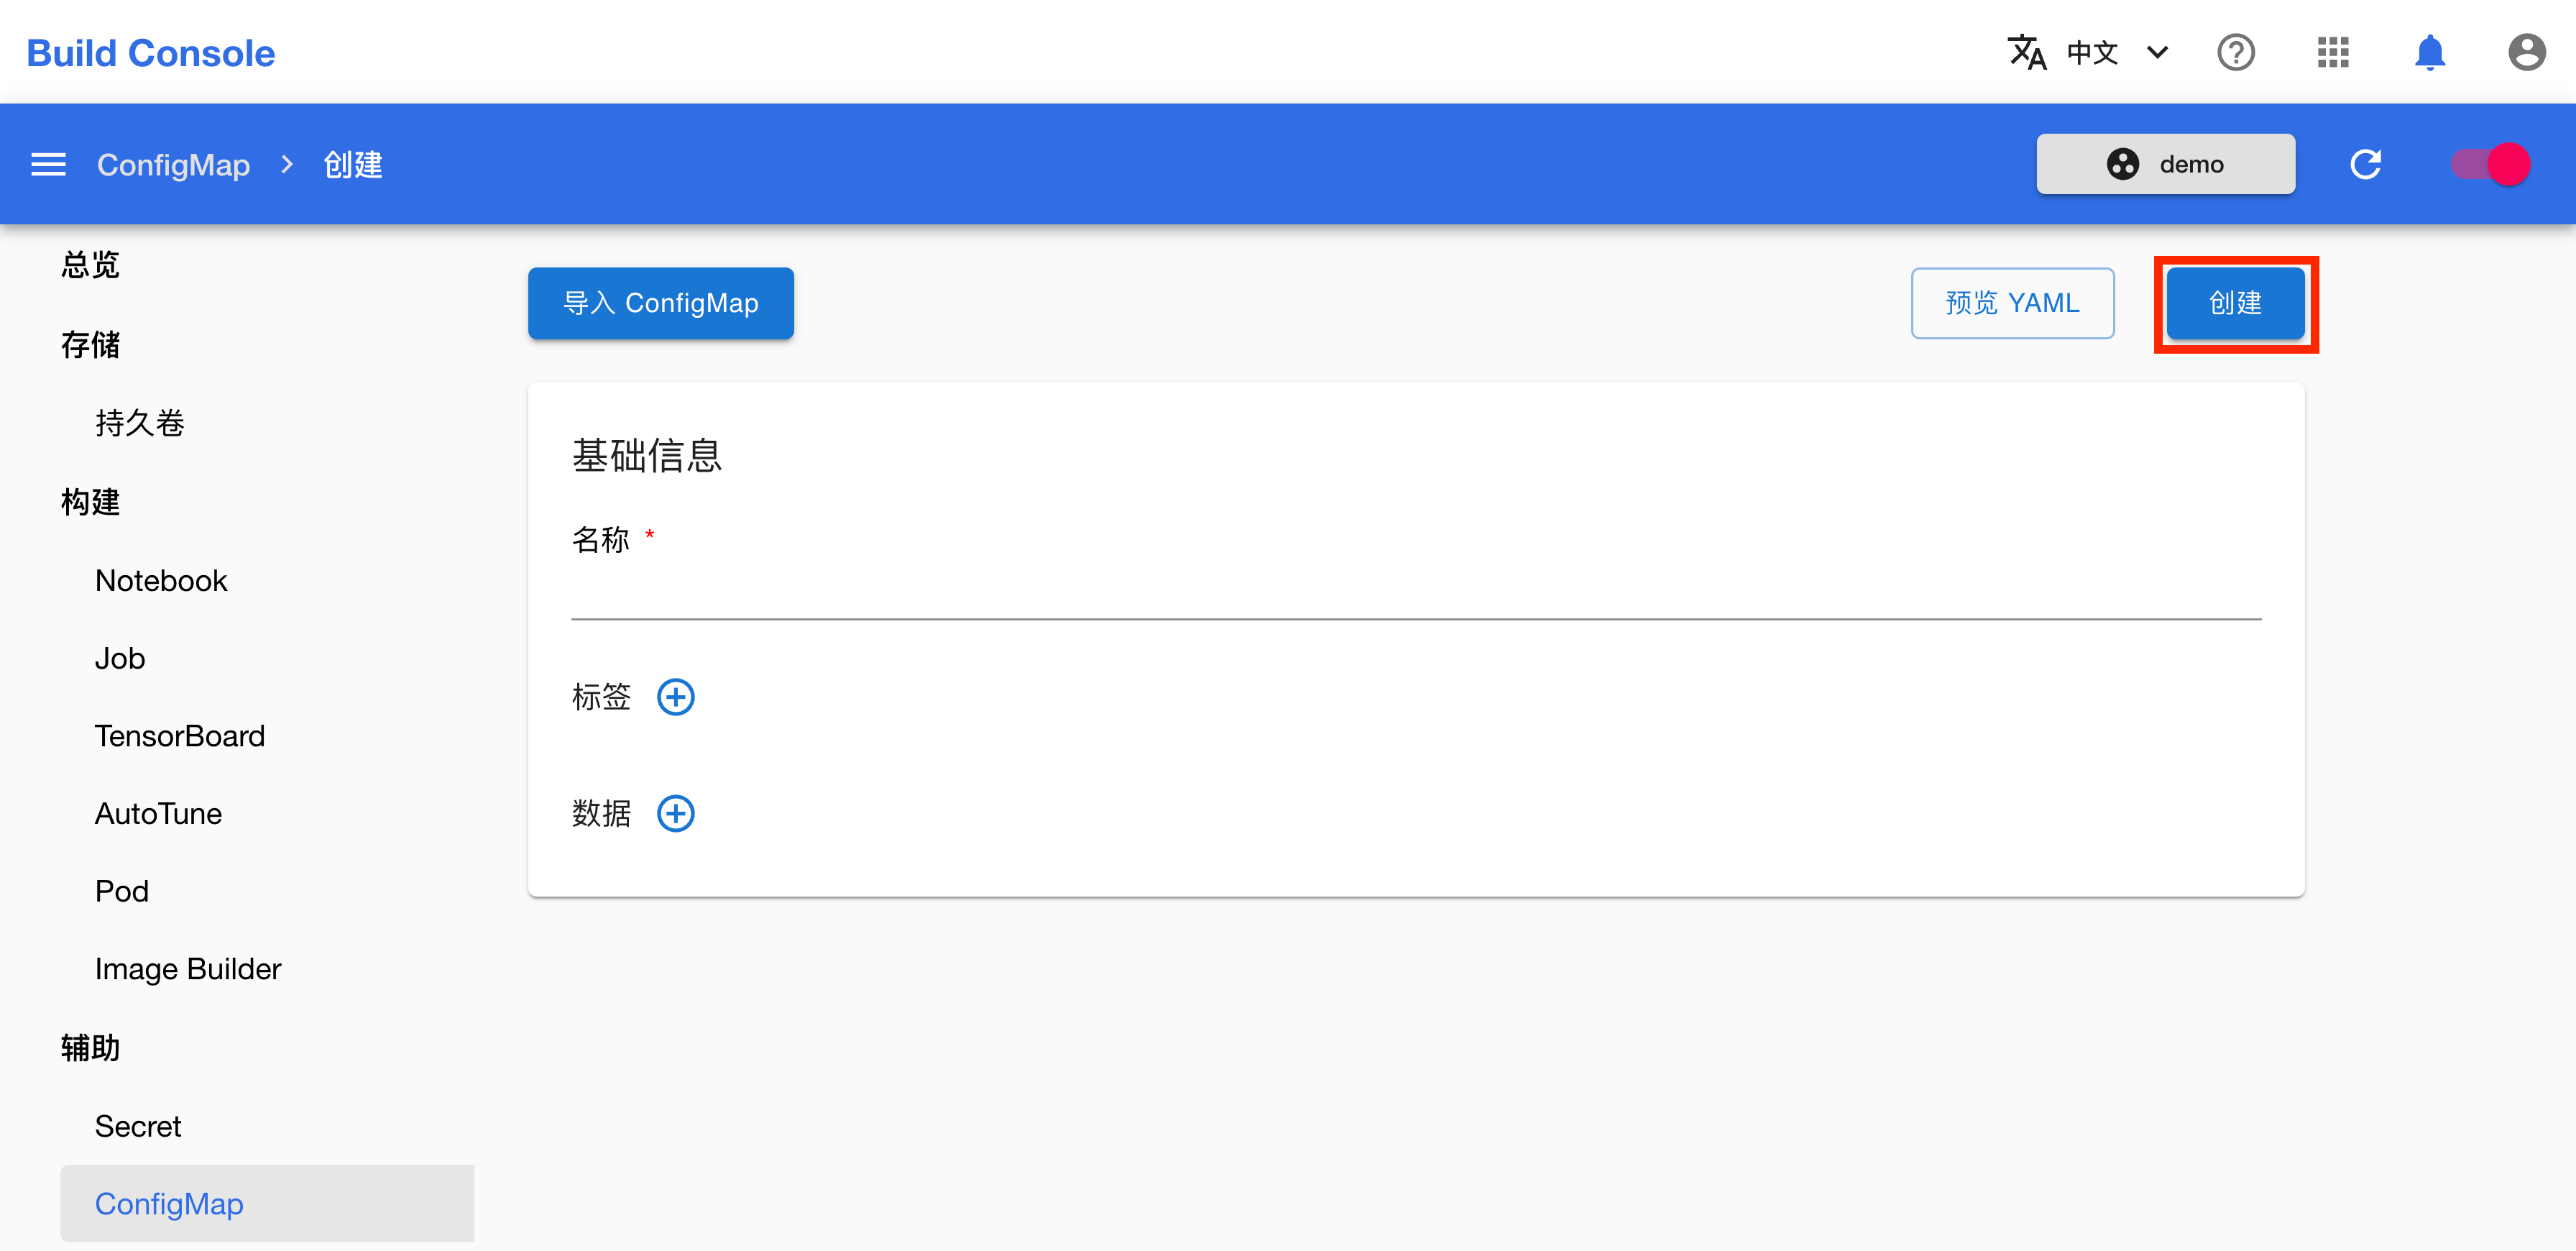Screen dimensions: 2576x1251
Task: Click the highlighted 创建 button
Action: (x=2235, y=303)
